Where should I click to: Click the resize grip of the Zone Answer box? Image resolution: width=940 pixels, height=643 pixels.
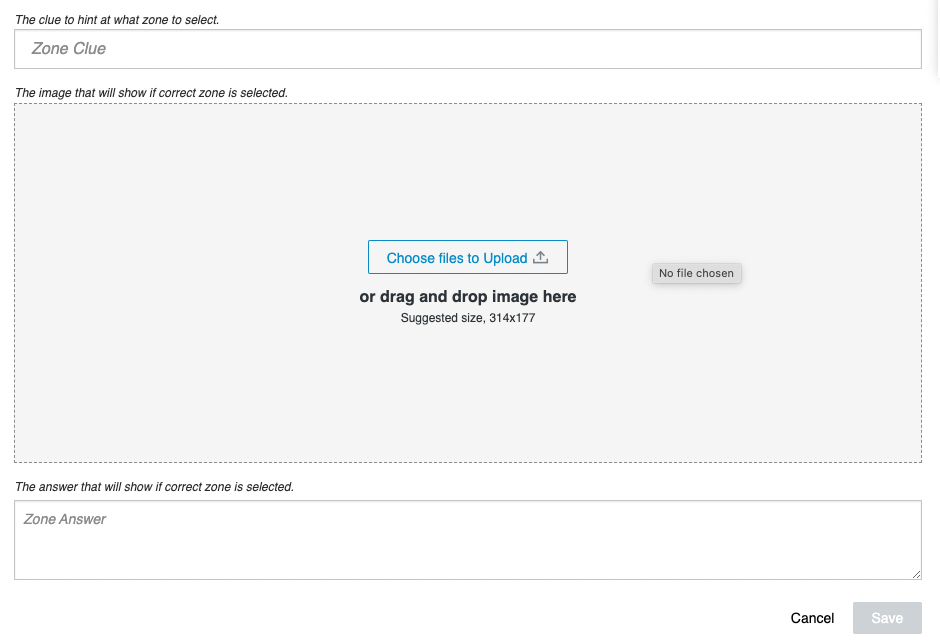click(x=916, y=573)
